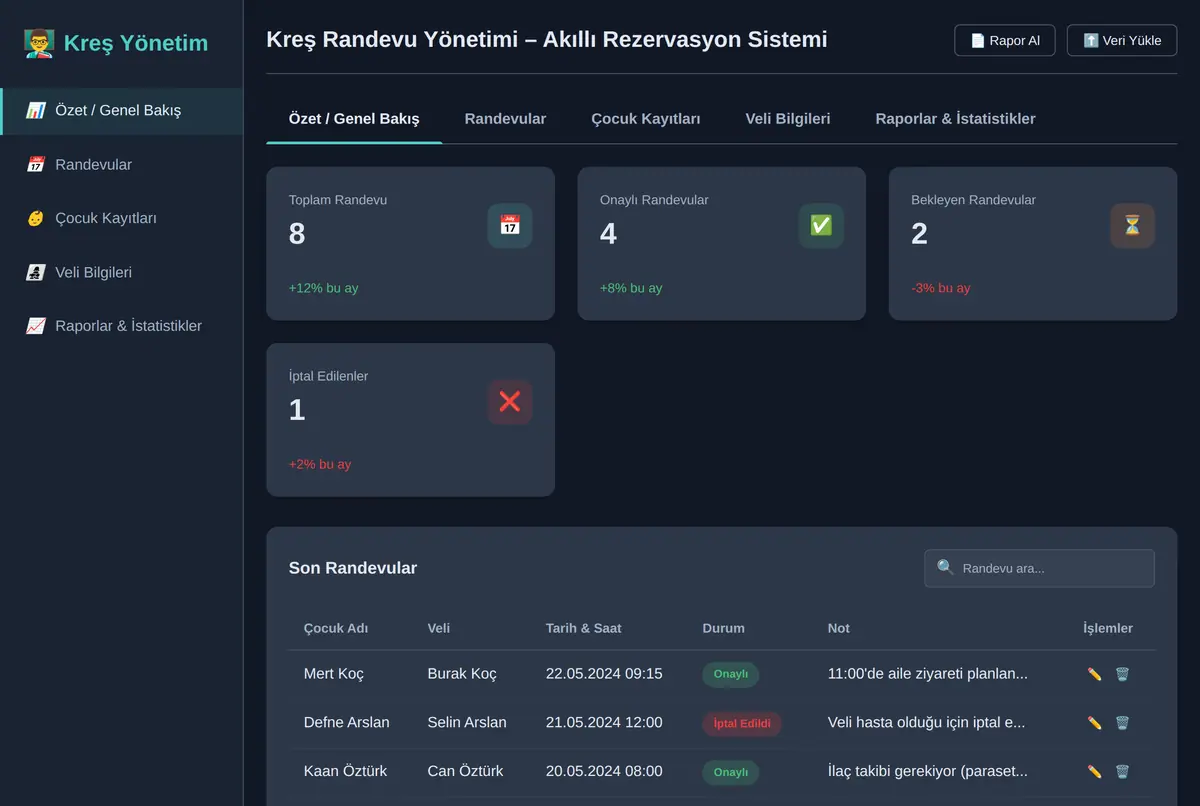Select the child name Mert Koç
The width and height of the screenshot is (1200, 806).
point(334,674)
